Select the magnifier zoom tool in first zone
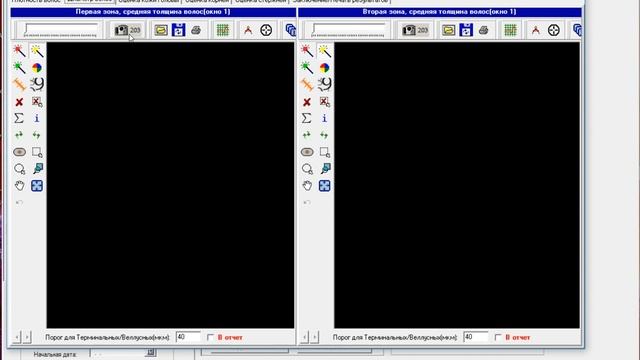The width and height of the screenshot is (640, 360). tap(20, 169)
